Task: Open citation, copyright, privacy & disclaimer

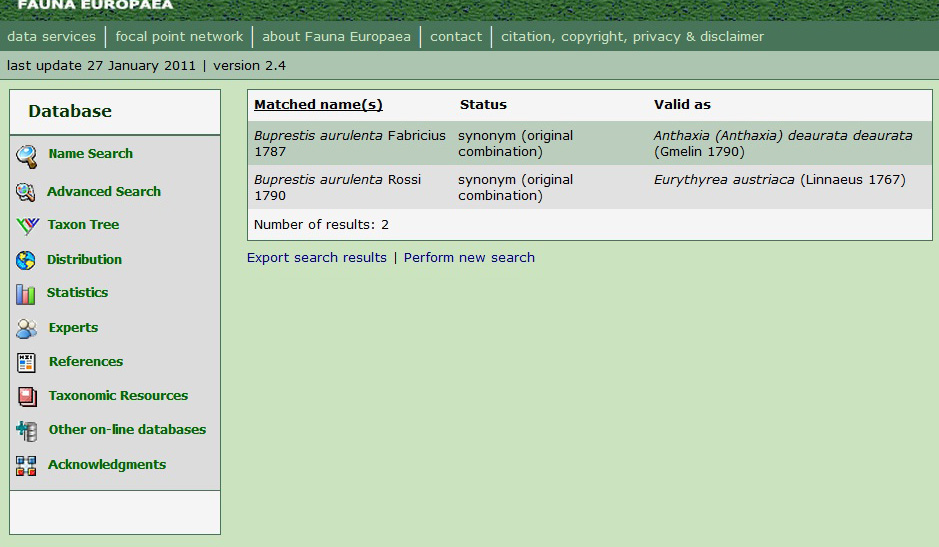Action: tap(632, 37)
